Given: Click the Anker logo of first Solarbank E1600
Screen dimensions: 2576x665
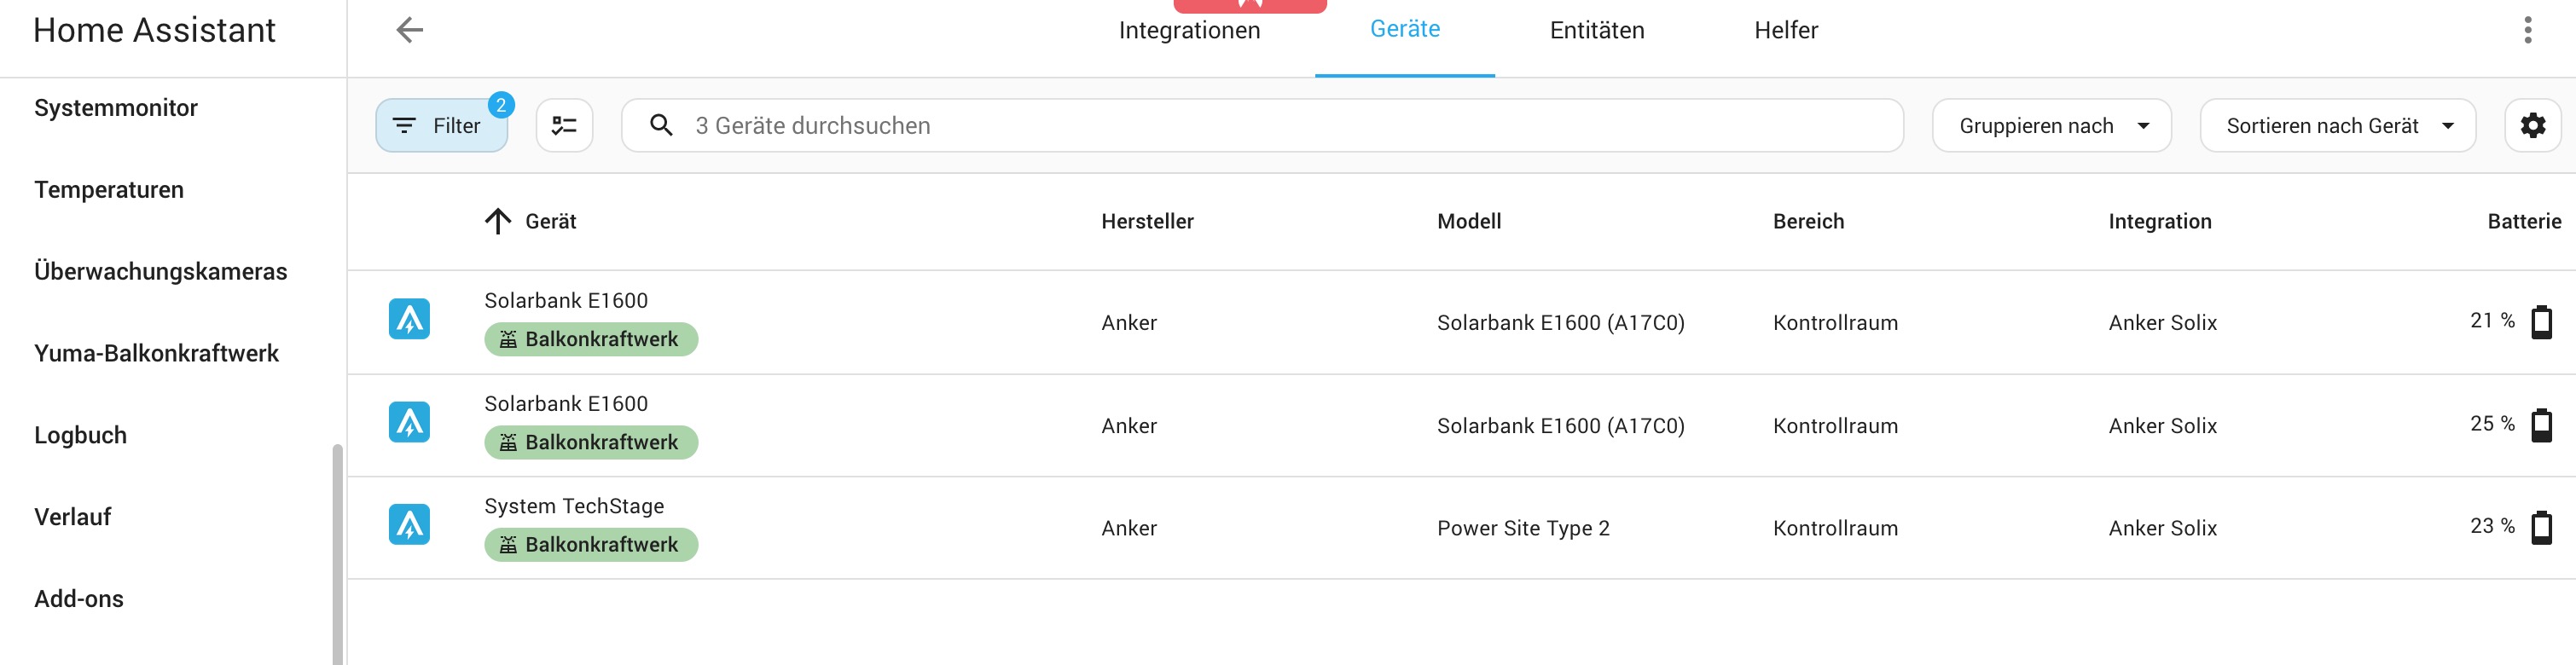Looking at the screenshot, I should click(x=409, y=319).
